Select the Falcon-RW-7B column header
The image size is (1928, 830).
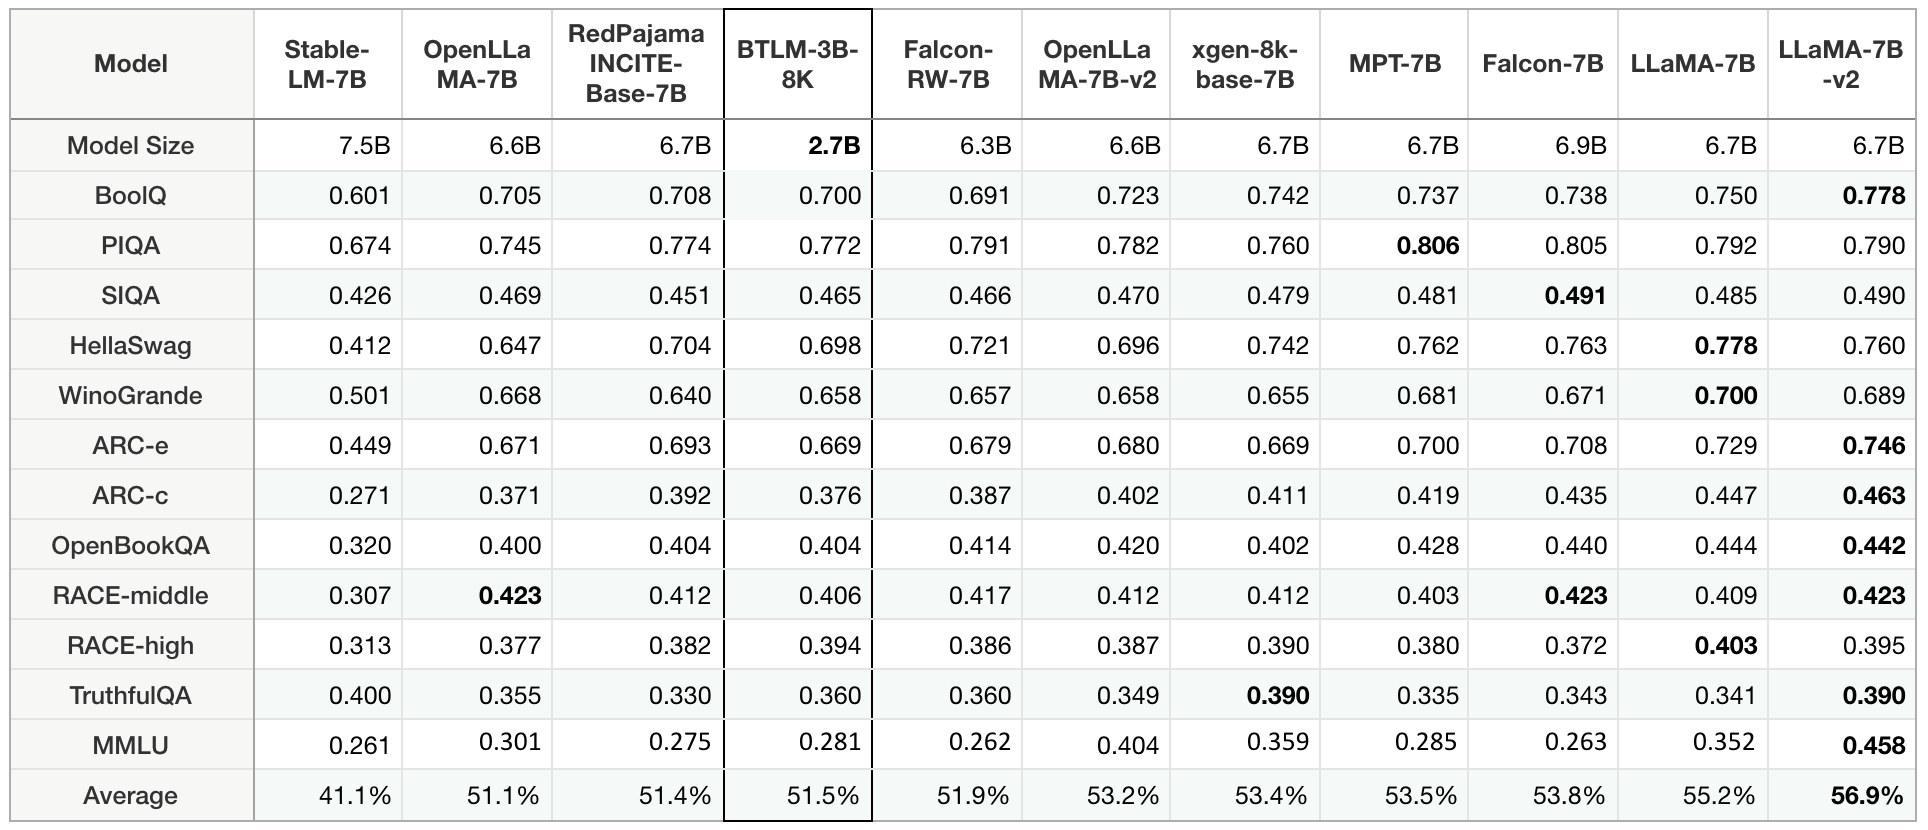947,64
